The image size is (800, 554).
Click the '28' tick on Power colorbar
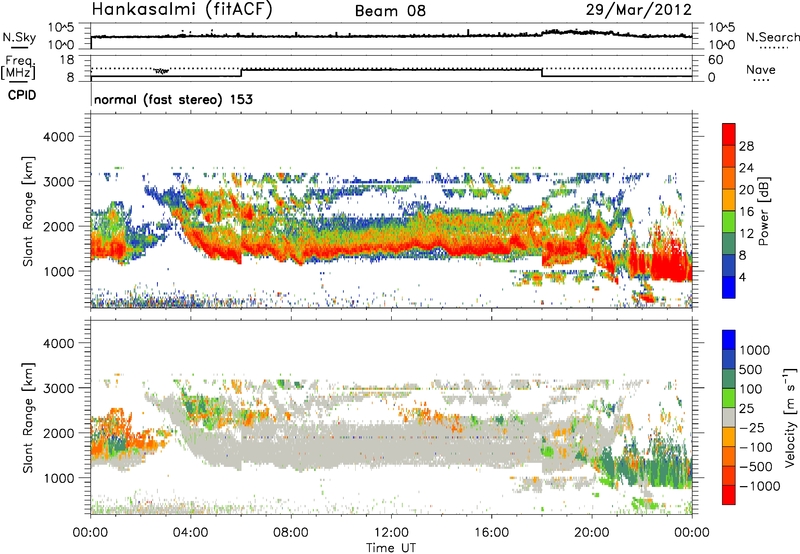[x=746, y=146]
